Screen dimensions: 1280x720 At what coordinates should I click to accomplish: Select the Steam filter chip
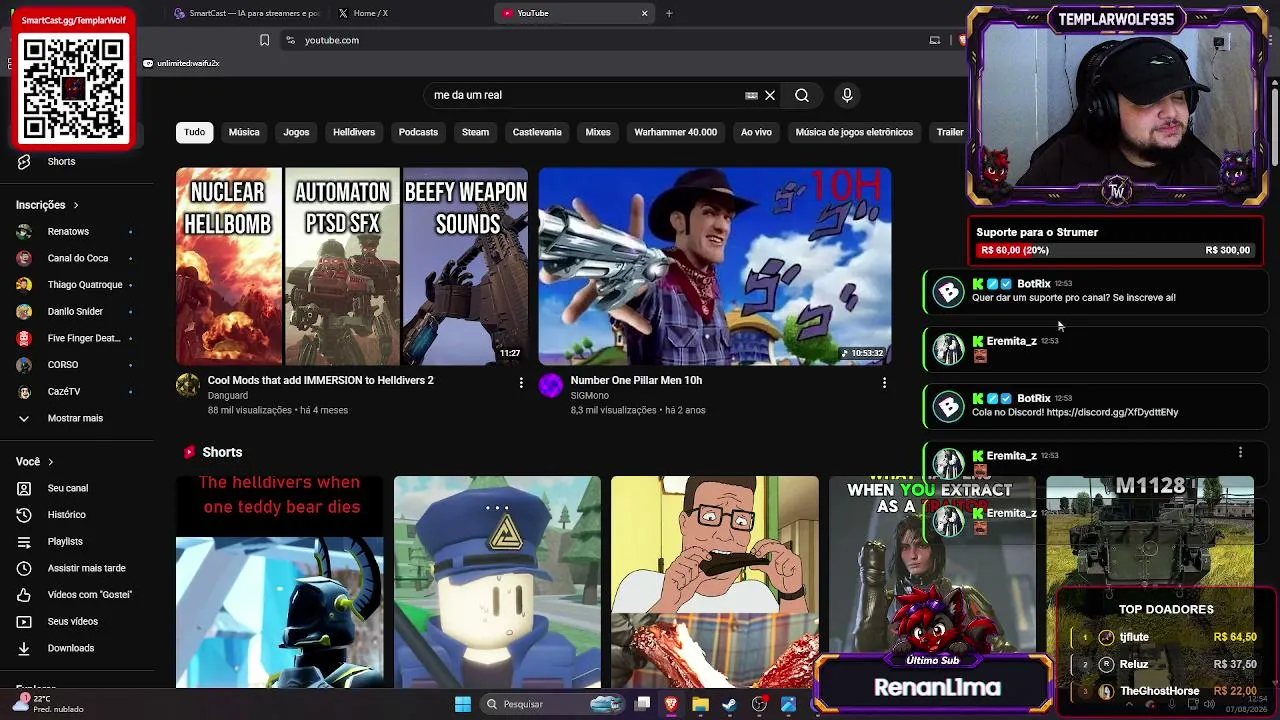(x=475, y=132)
